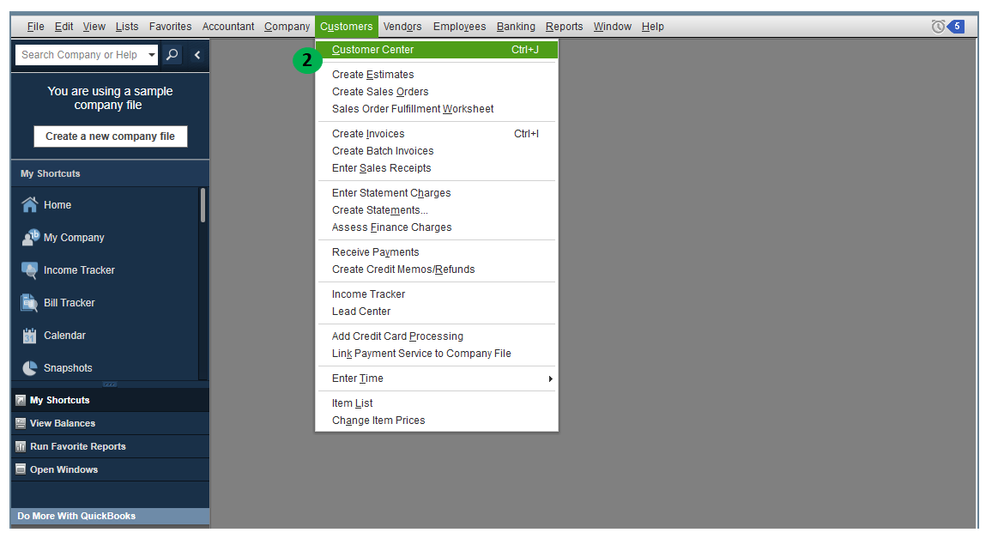
Task: Open the File menu
Action: [x=36, y=26]
